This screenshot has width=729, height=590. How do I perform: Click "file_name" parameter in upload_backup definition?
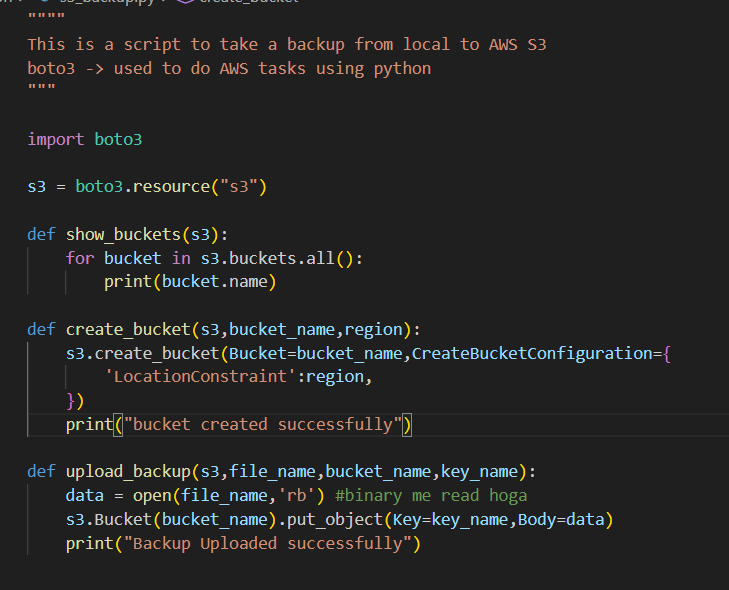(272, 471)
